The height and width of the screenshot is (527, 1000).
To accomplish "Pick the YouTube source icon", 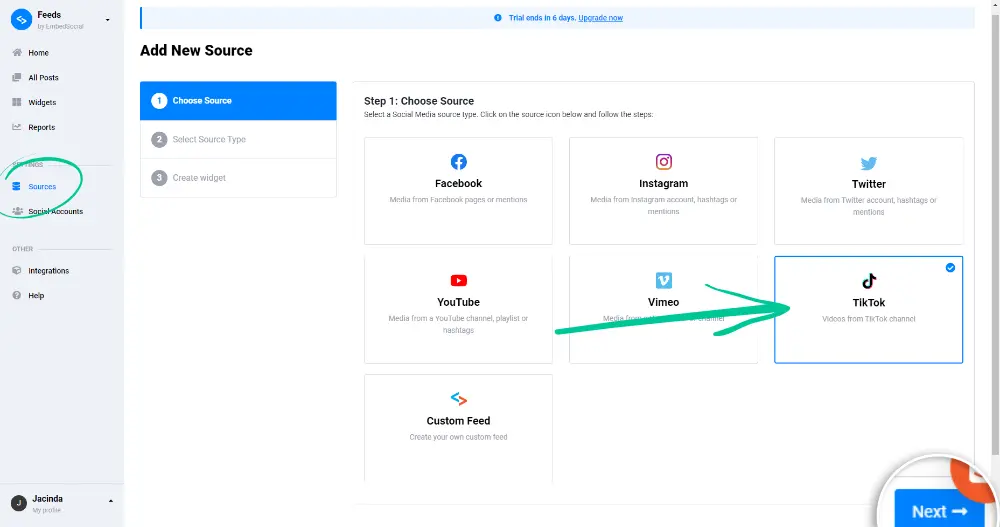I will [458, 280].
